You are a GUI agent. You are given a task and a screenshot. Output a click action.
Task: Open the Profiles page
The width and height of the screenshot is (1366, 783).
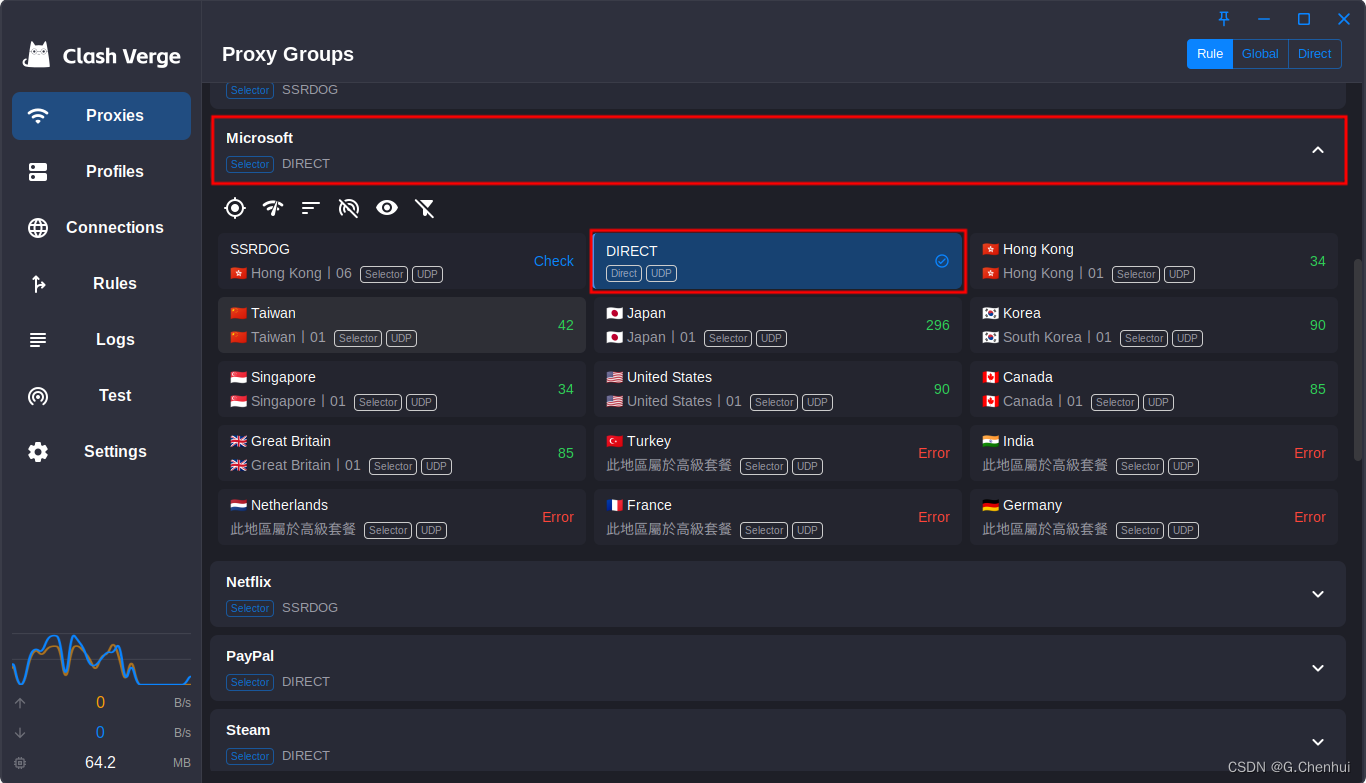pyautogui.click(x=101, y=172)
